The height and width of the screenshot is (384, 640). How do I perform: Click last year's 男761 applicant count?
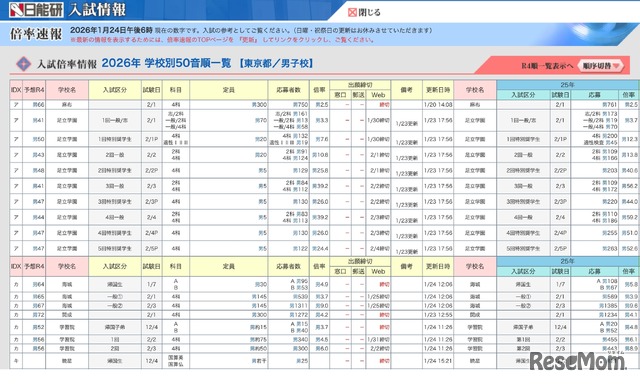pyautogui.click(x=609, y=105)
